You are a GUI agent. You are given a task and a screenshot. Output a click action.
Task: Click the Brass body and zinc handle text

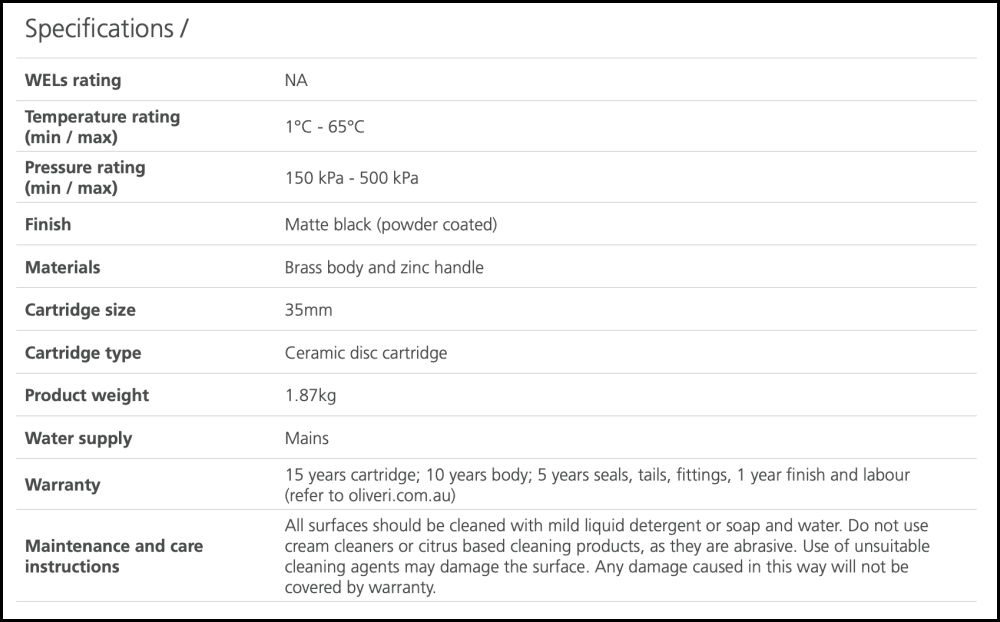pos(384,267)
